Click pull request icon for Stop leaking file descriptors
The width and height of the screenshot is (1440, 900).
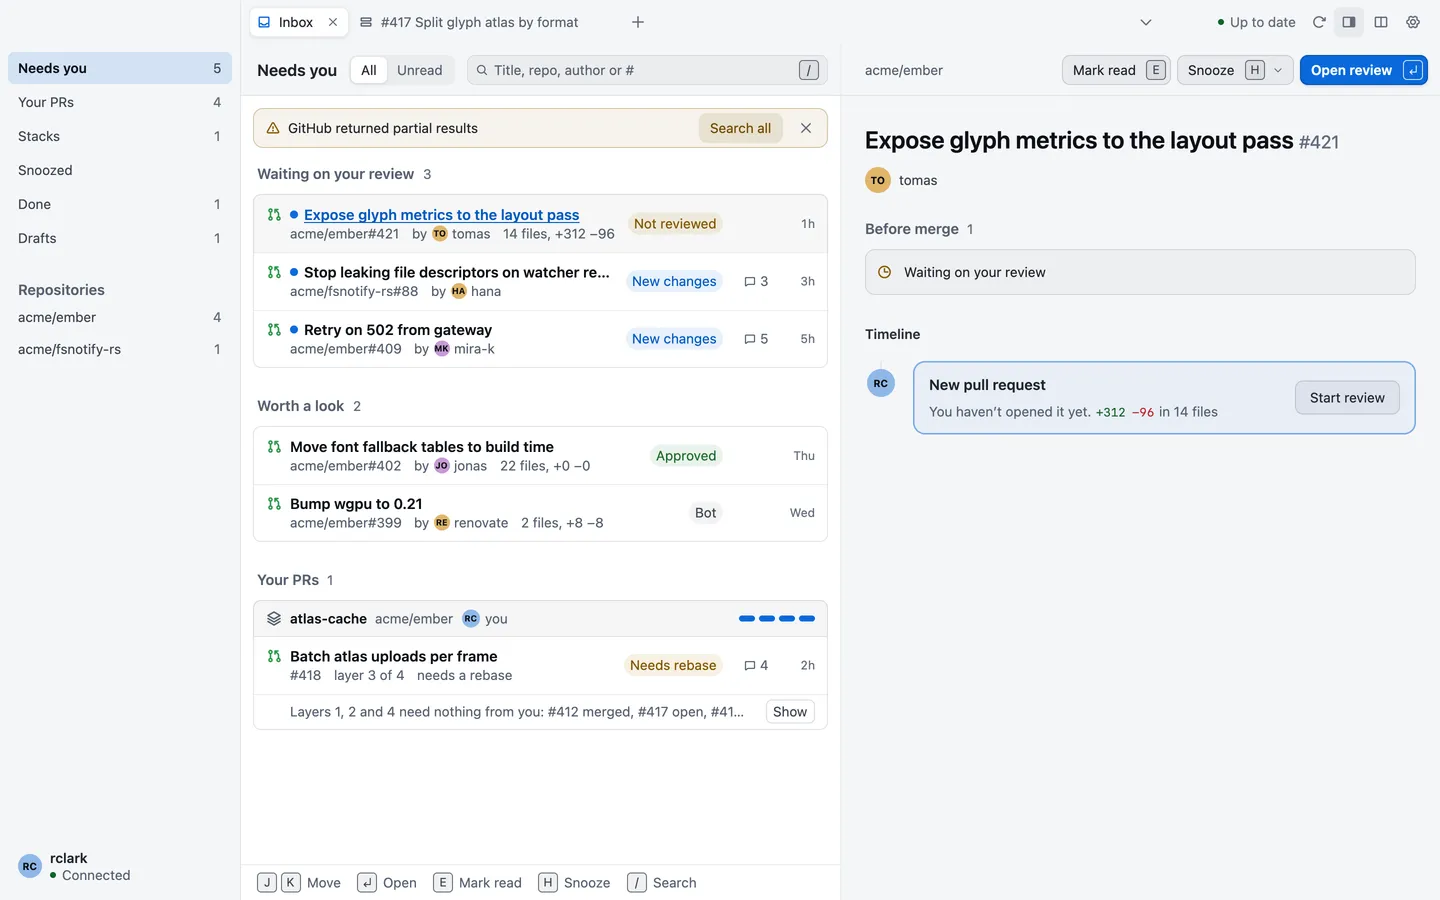(x=274, y=272)
